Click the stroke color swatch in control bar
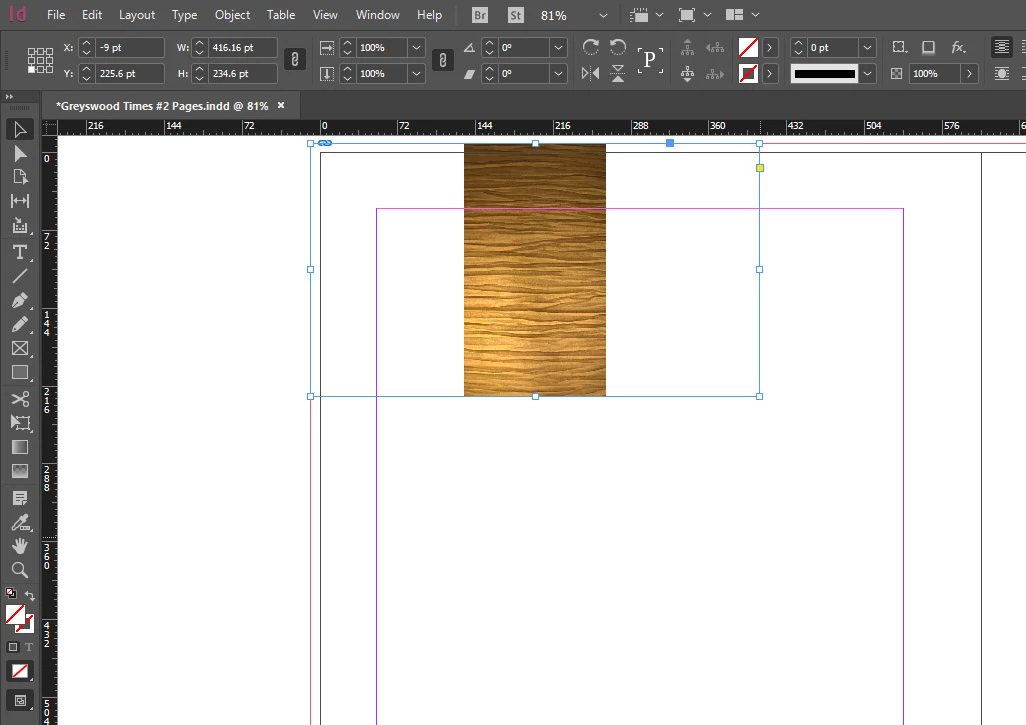Screen dimensions: 1026x725 [x=749, y=73]
